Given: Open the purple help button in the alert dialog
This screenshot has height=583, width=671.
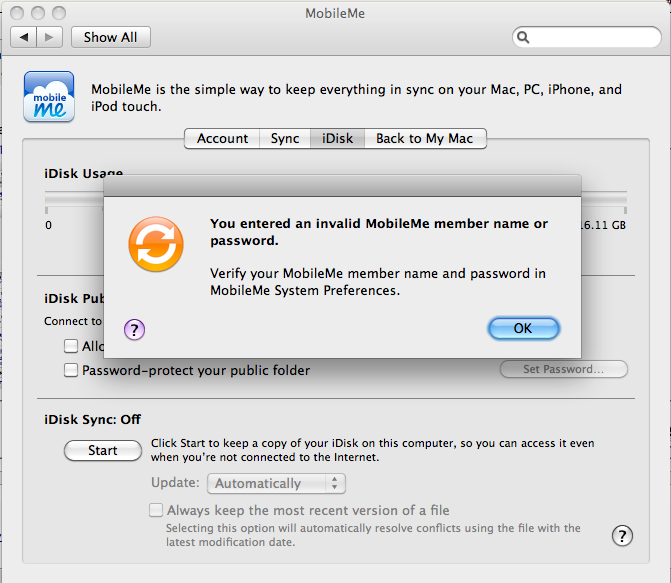Looking at the screenshot, I should pos(134,330).
